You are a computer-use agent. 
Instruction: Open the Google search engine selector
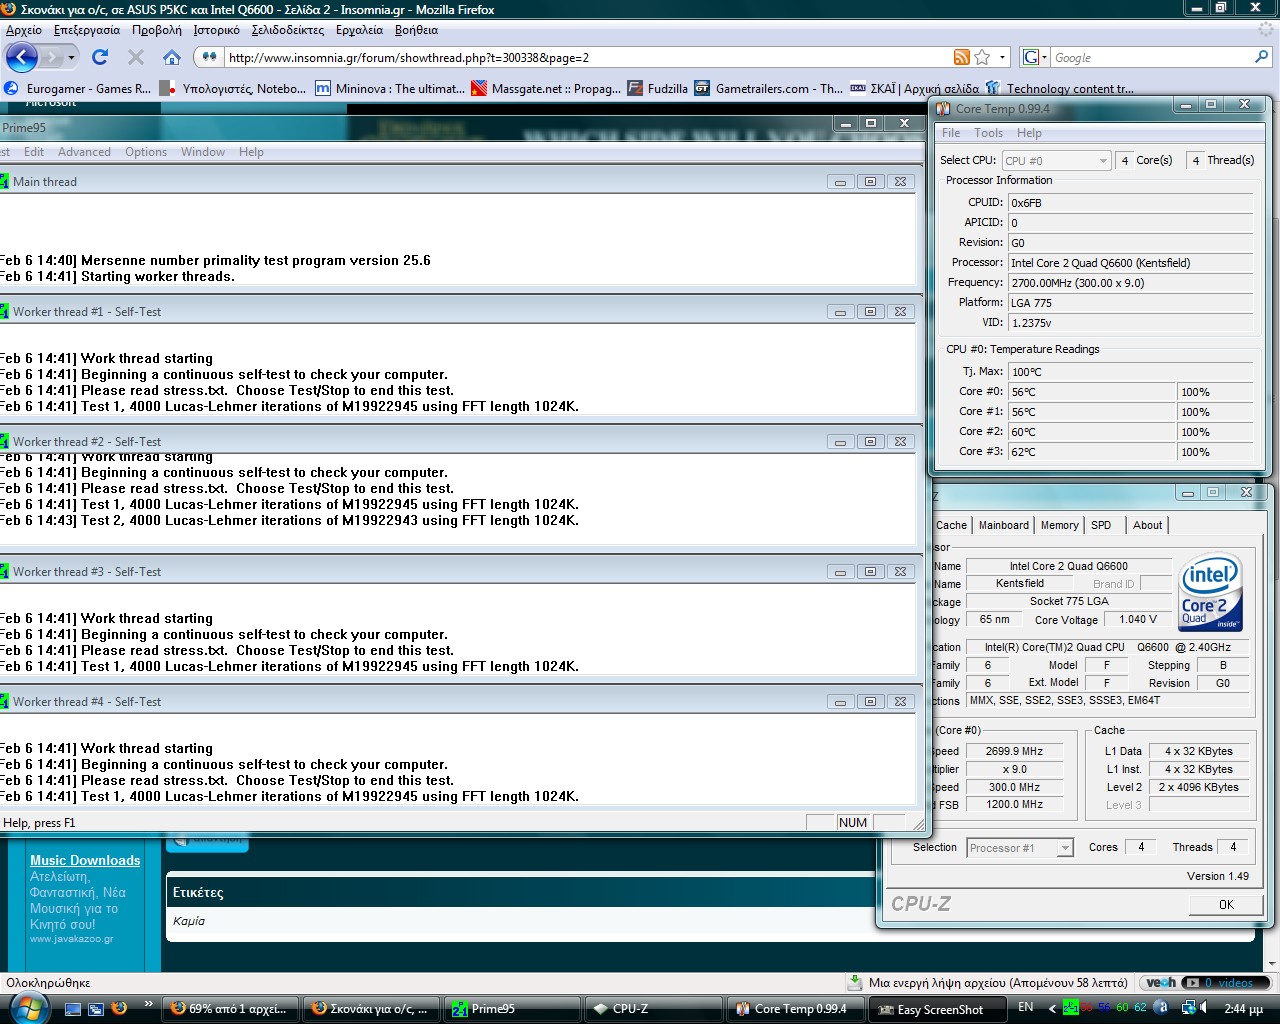click(x=1035, y=57)
